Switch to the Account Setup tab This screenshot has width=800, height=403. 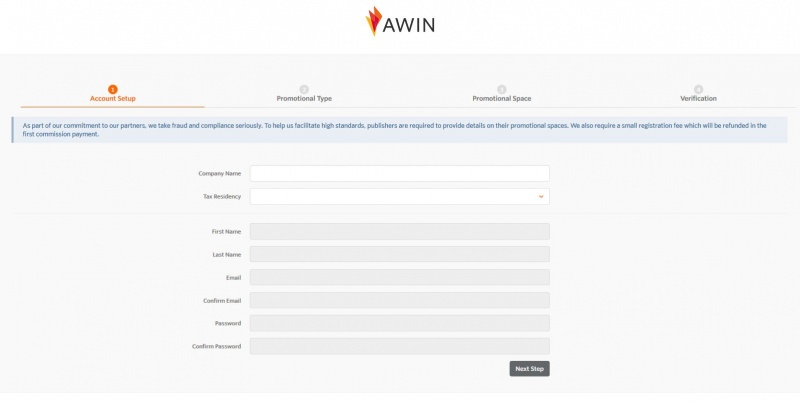(112, 99)
